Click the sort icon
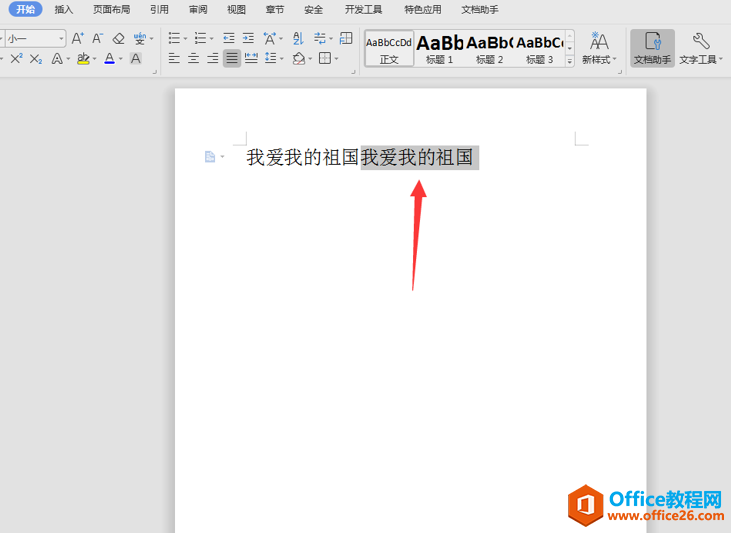 pyautogui.click(x=297, y=39)
